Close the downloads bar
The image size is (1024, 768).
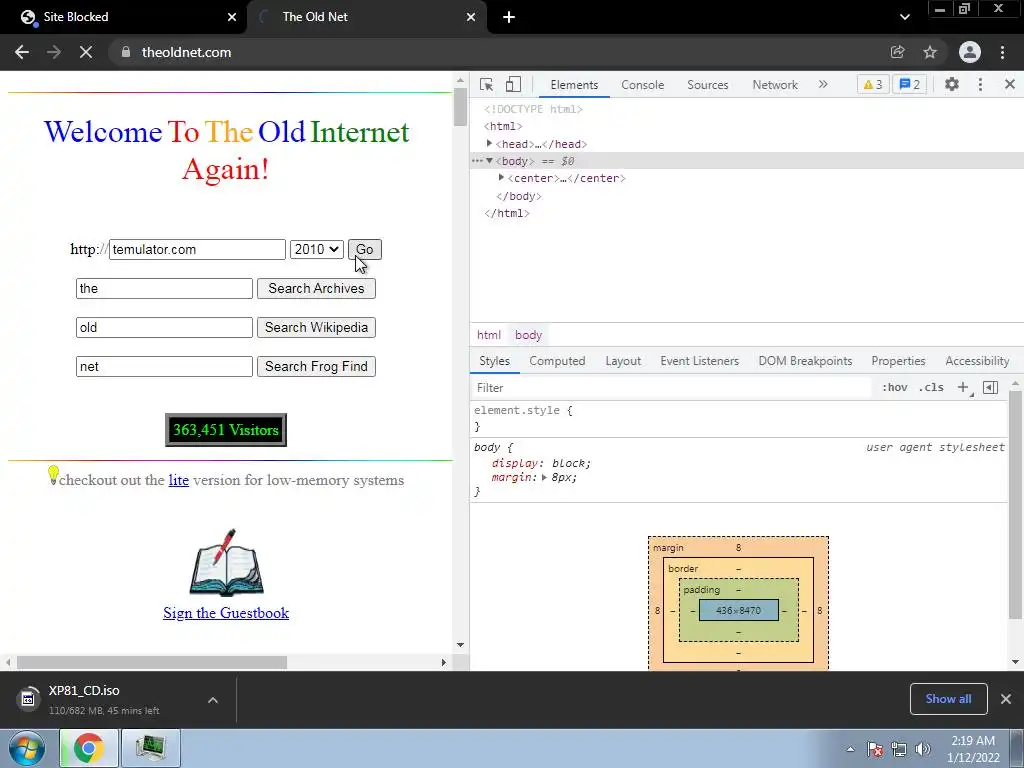point(1006,699)
